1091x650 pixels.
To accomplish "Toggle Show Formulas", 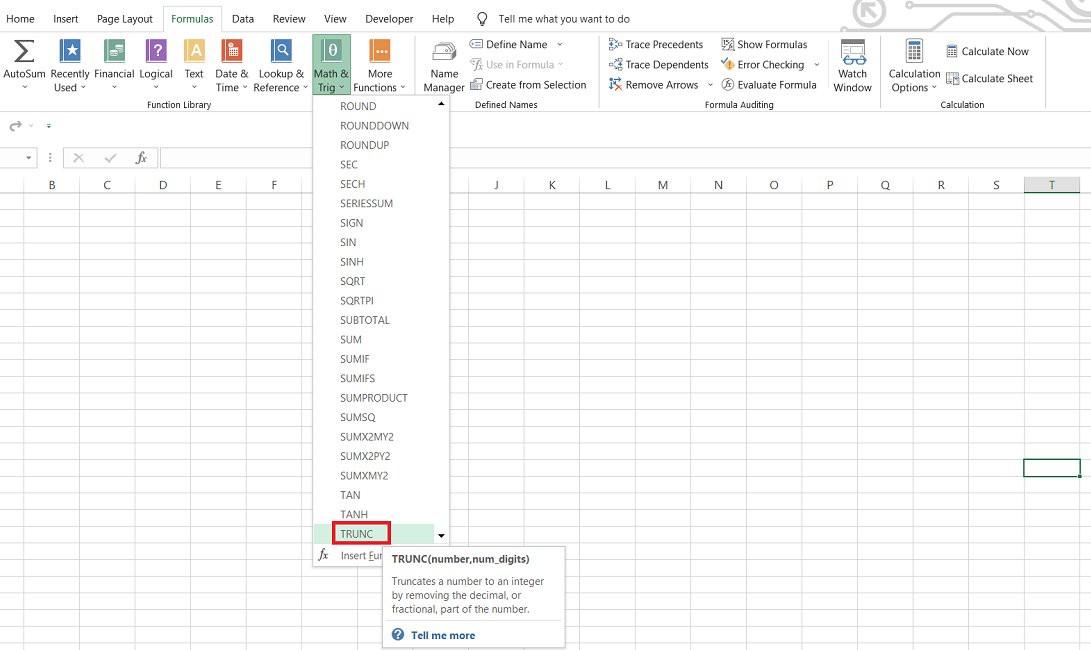I will [764, 44].
